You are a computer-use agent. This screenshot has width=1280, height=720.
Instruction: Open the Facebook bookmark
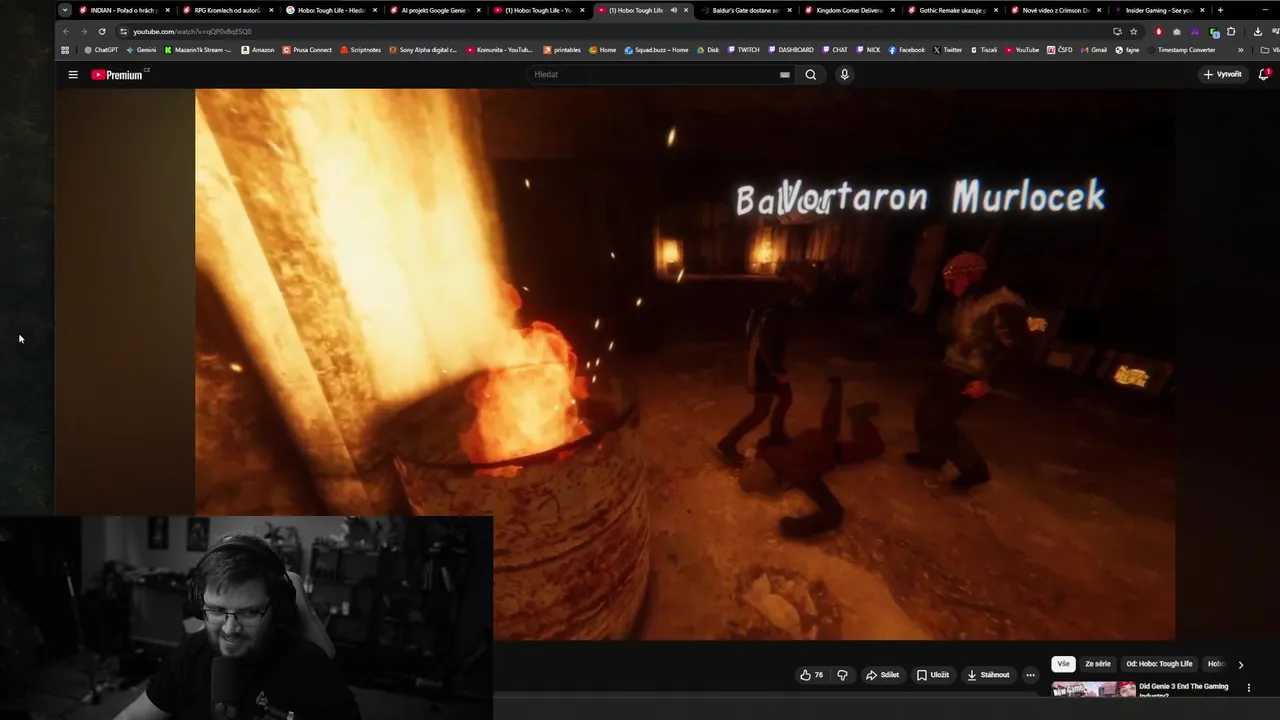pyautogui.click(x=906, y=50)
